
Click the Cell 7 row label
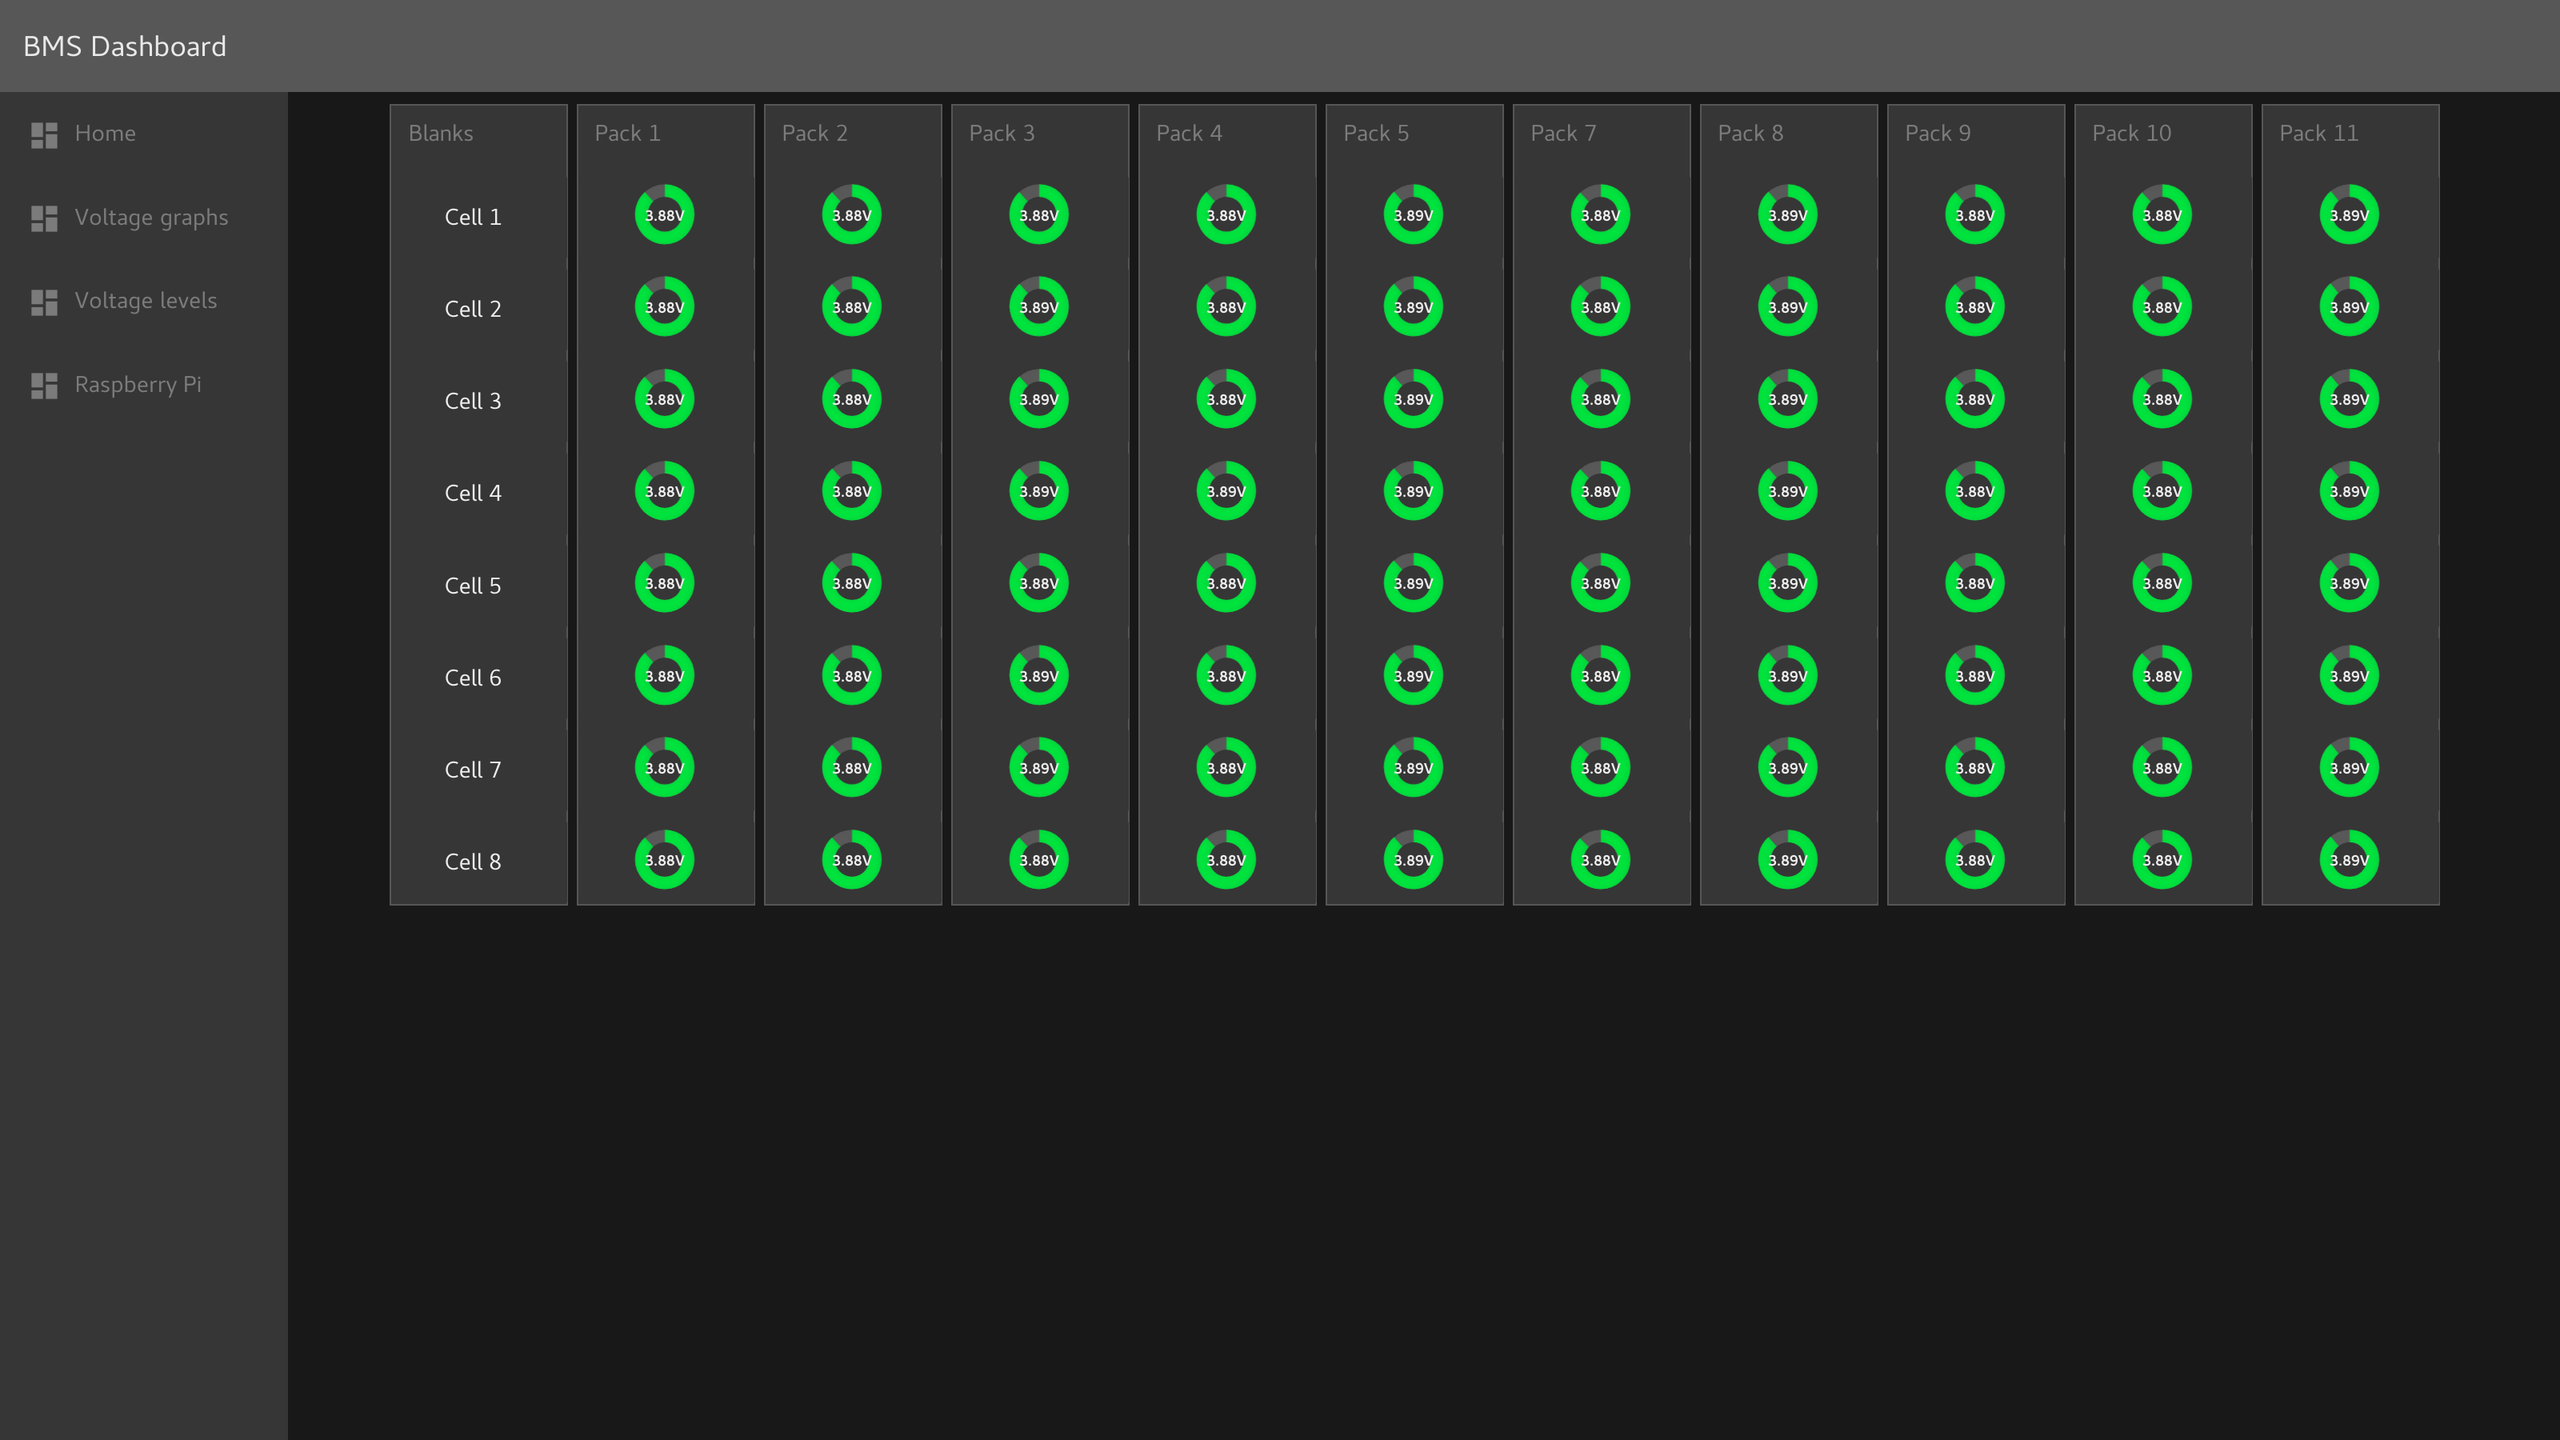(x=473, y=770)
